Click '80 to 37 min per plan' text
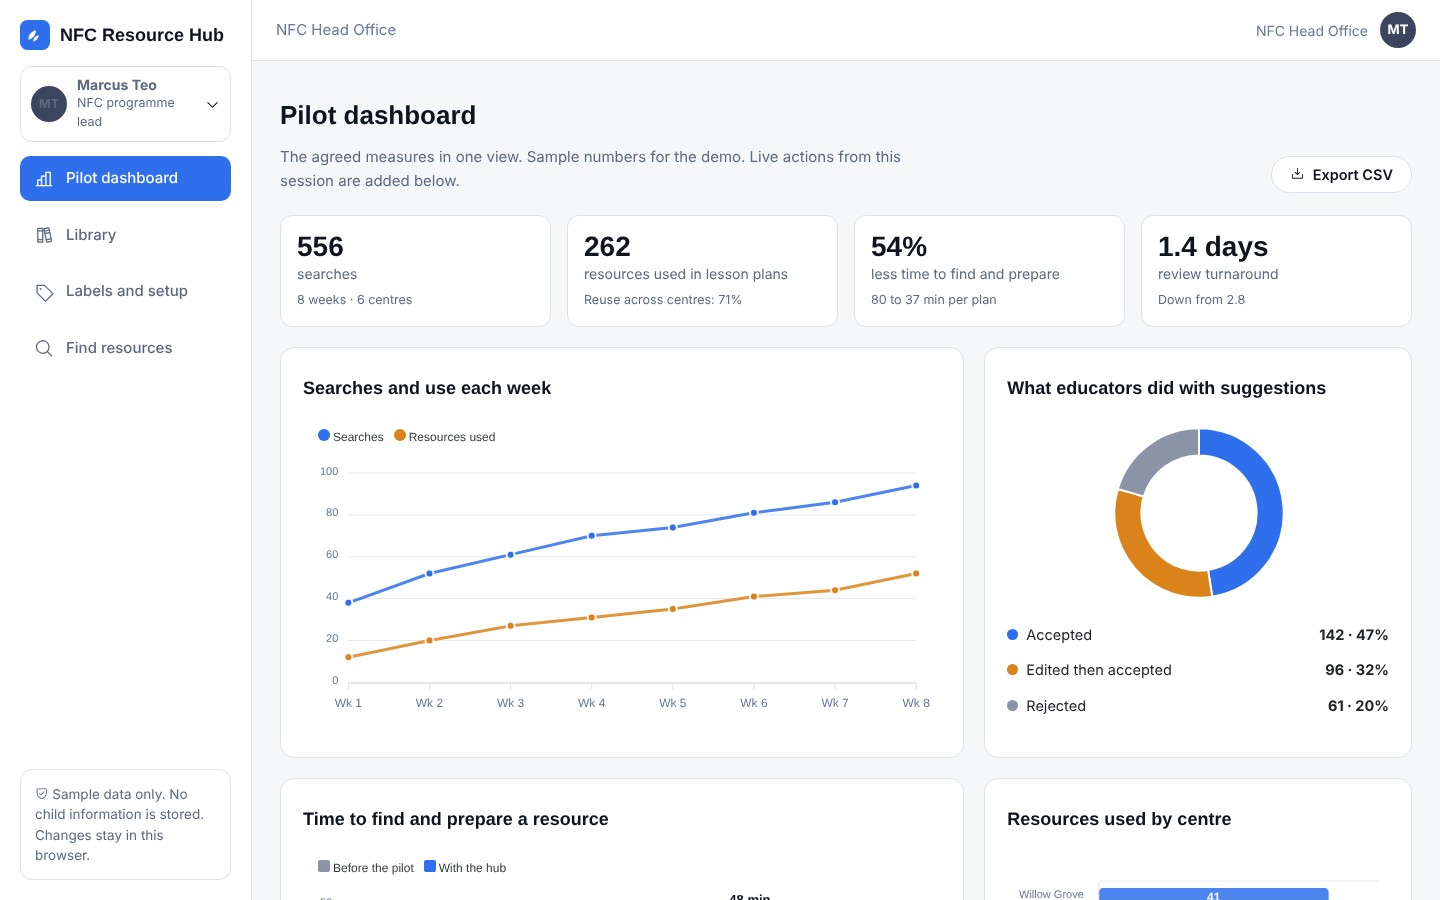This screenshot has width=1440, height=900. 933,300
